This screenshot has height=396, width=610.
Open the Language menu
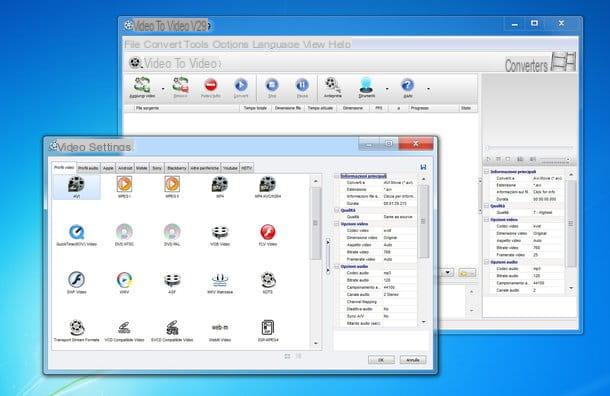point(276,44)
